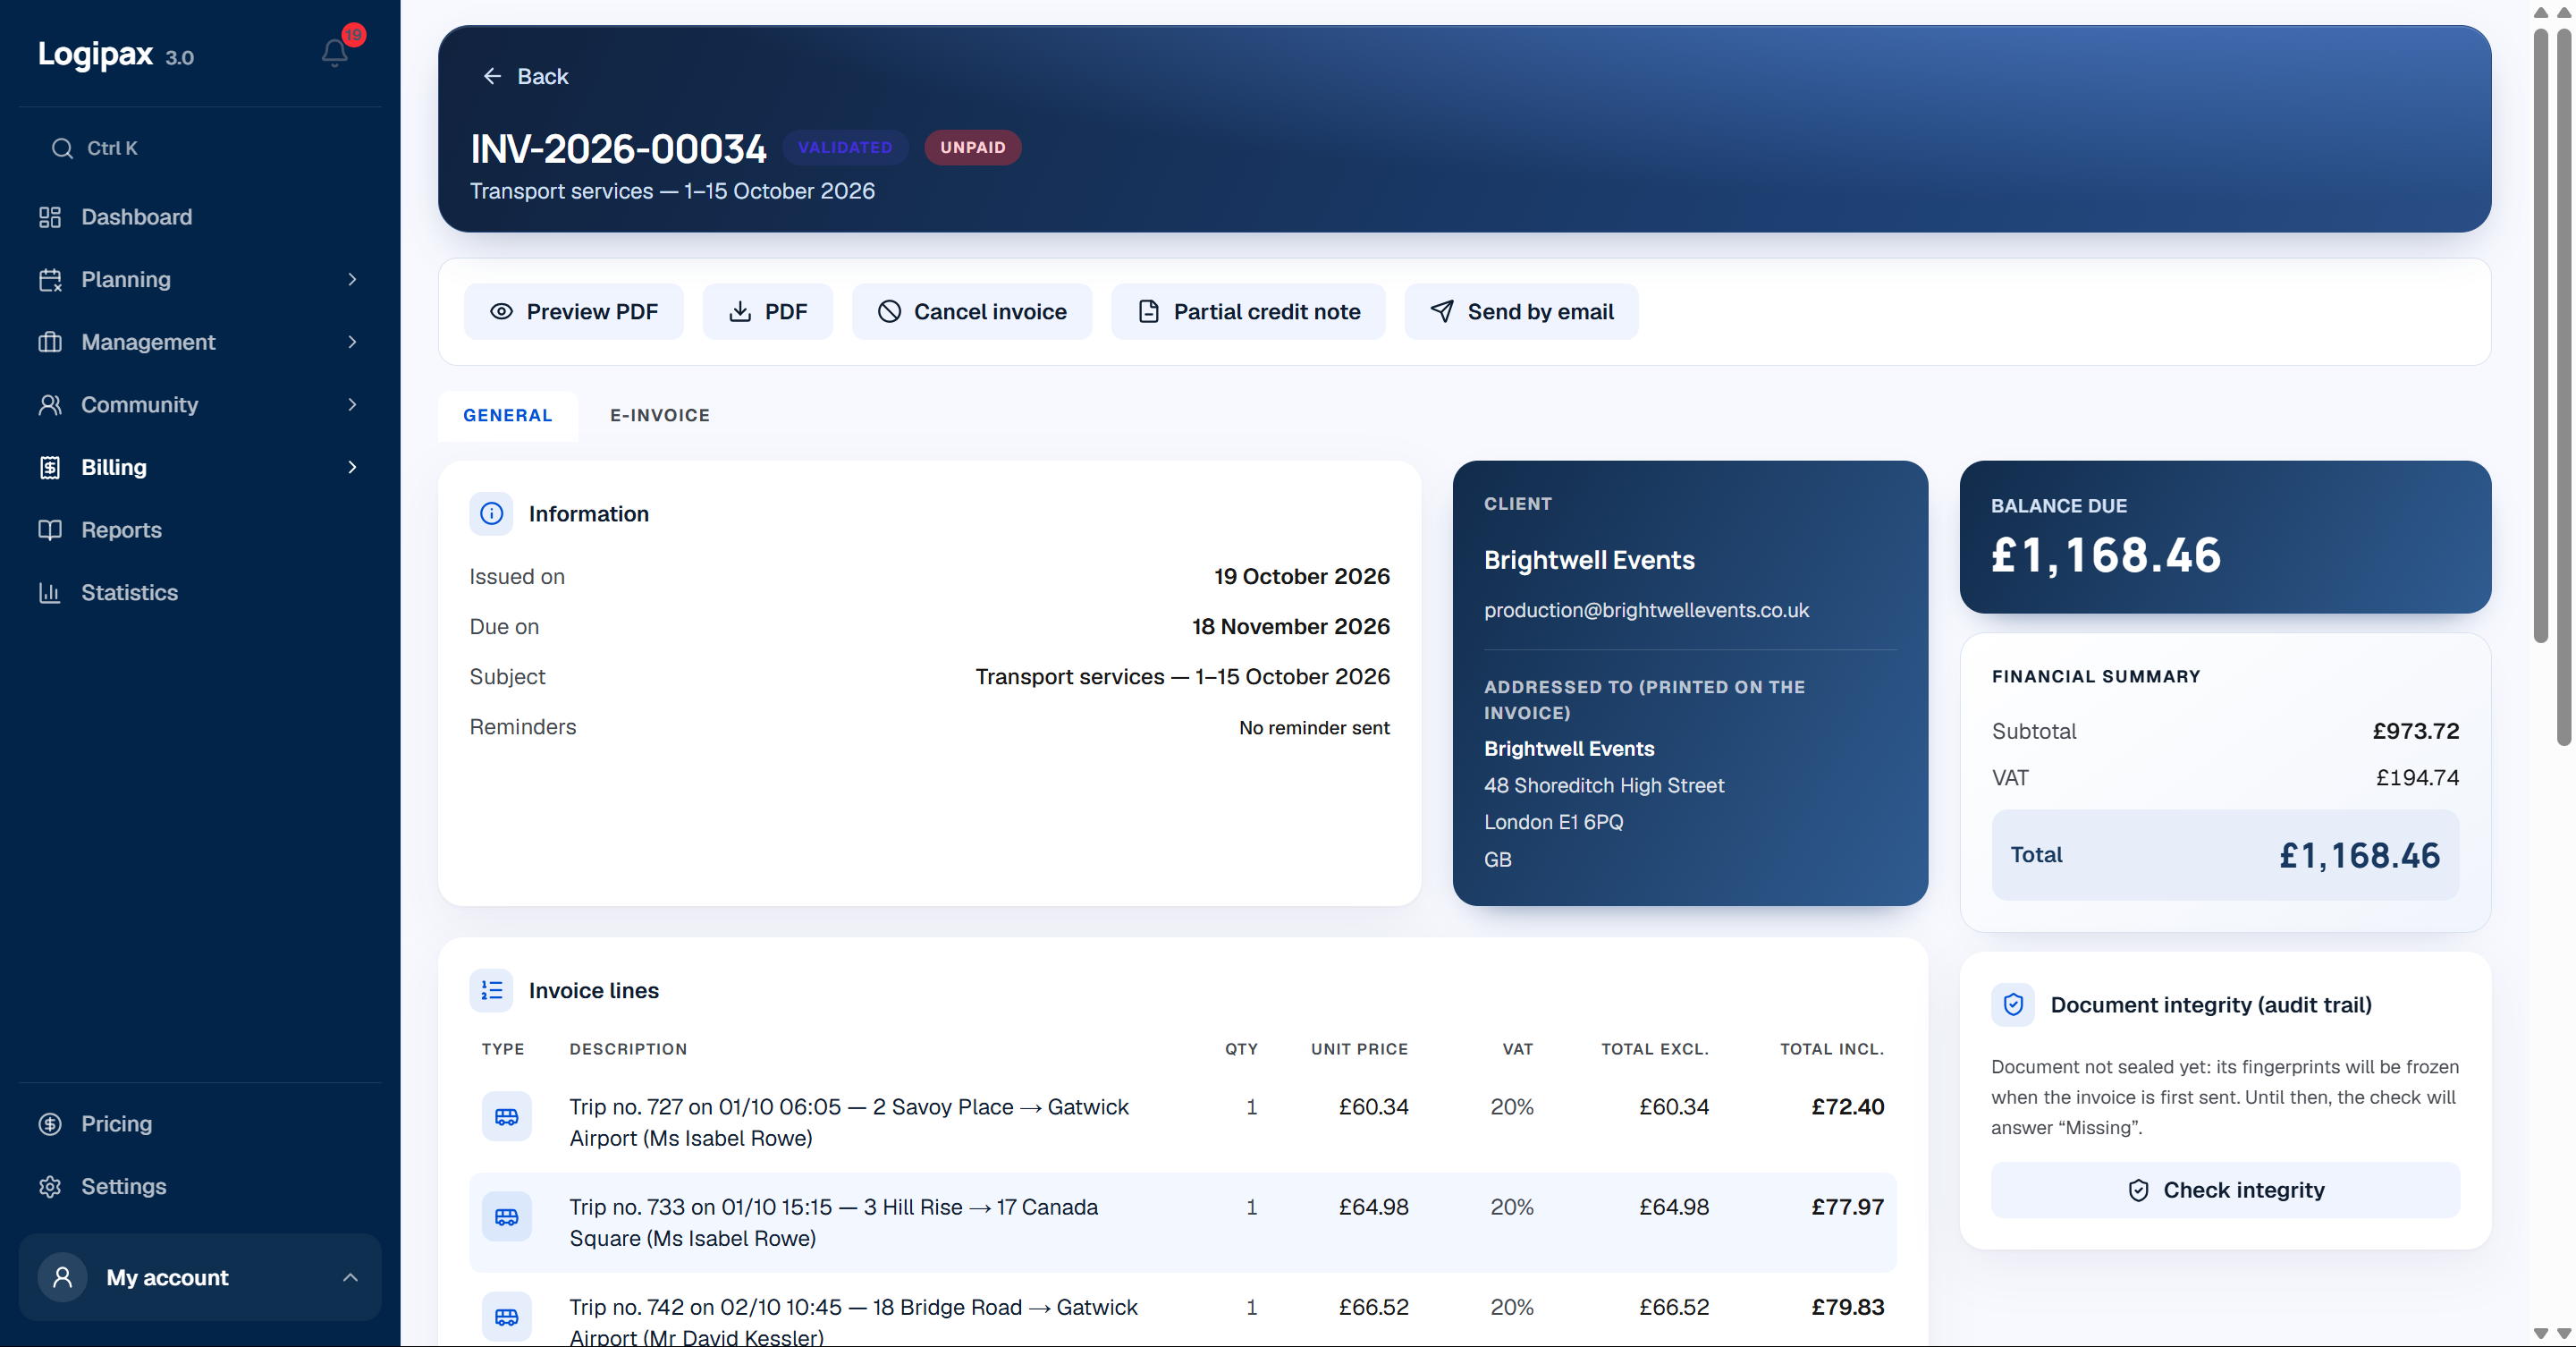Click the VALIDATED status badge
This screenshot has height=1347, width=2576.
coord(845,147)
